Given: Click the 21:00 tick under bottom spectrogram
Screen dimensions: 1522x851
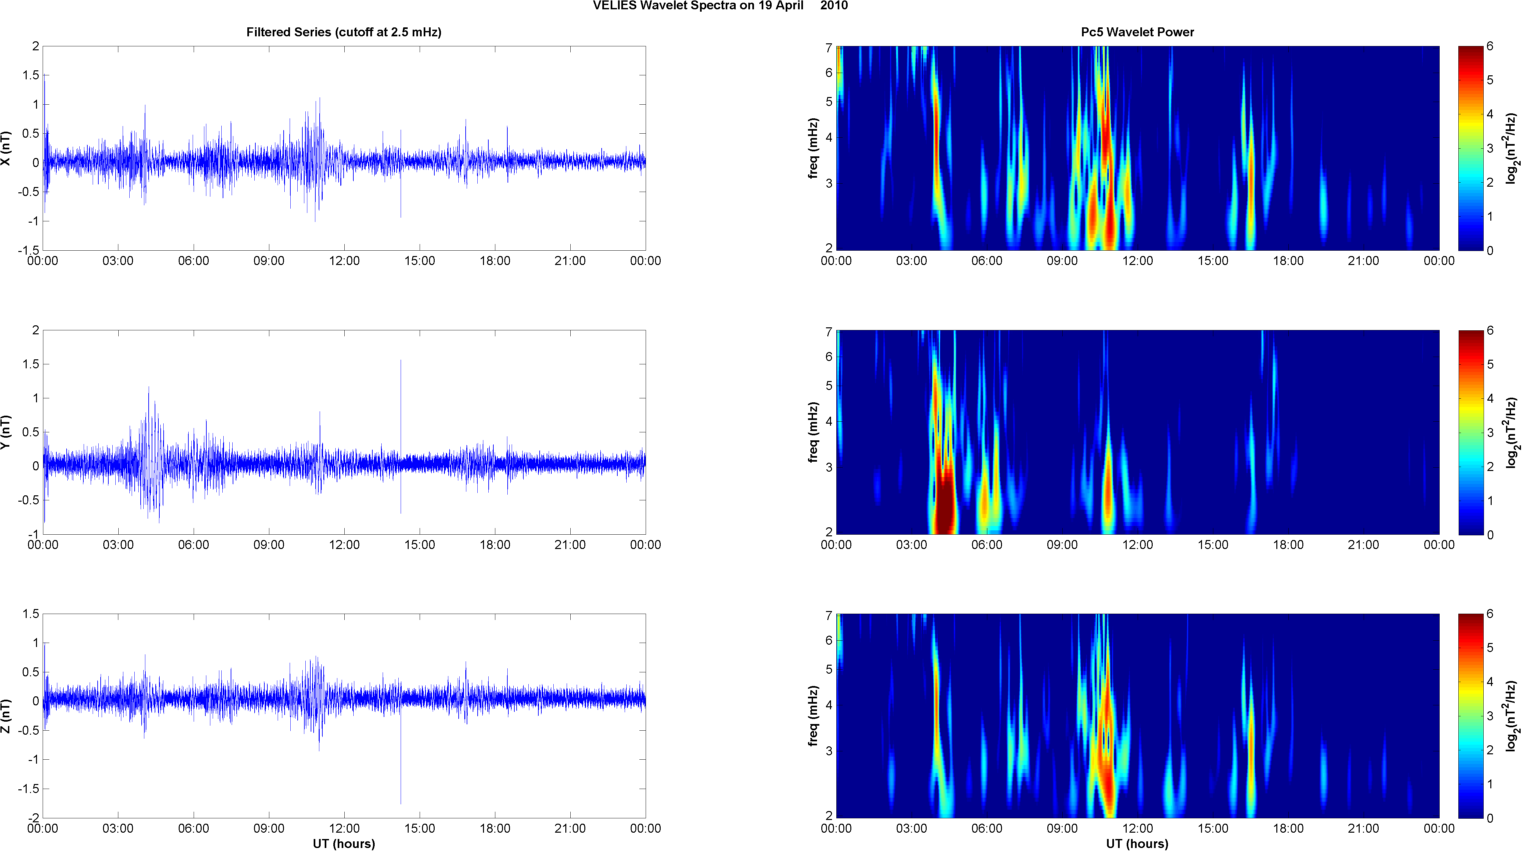Looking at the screenshot, I should (x=1364, y=828).
